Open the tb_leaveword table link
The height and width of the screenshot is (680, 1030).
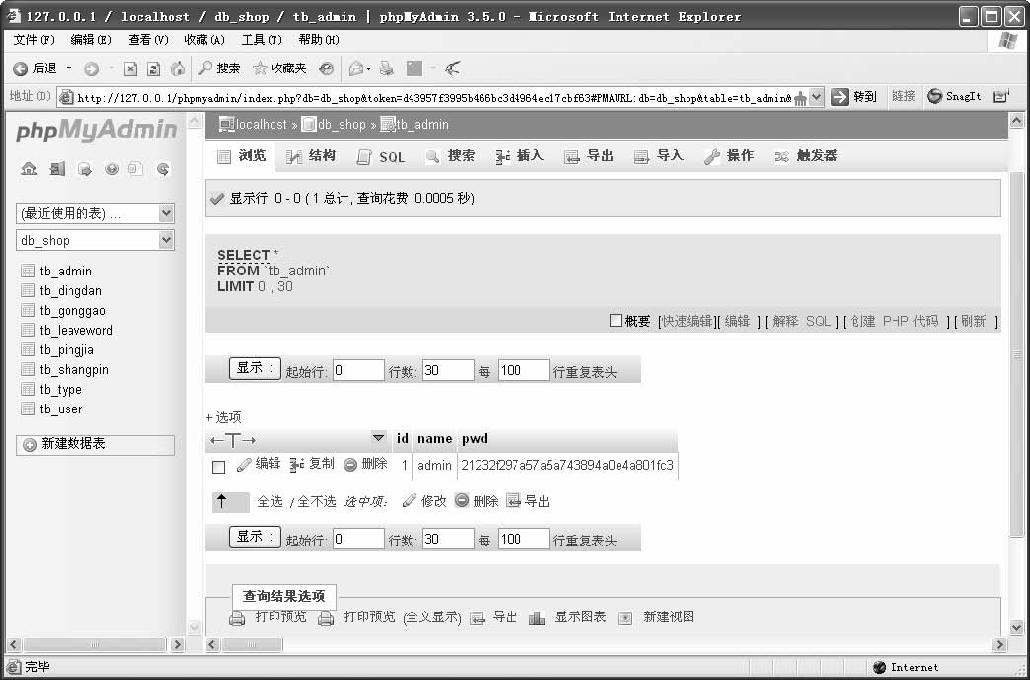(76, 330)
